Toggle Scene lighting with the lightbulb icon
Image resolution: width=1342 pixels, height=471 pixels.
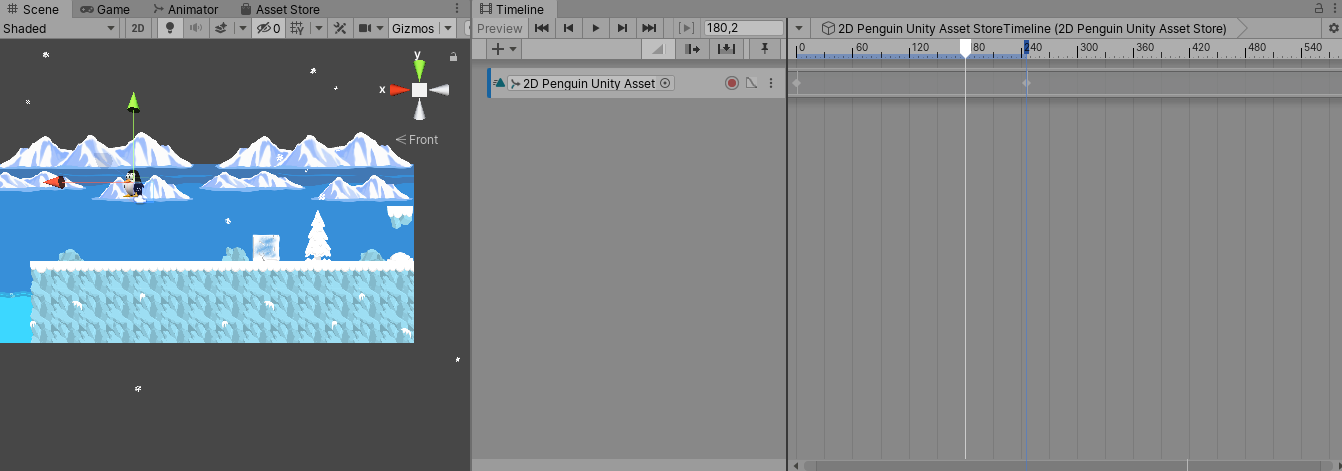click(x=169, y=28)
